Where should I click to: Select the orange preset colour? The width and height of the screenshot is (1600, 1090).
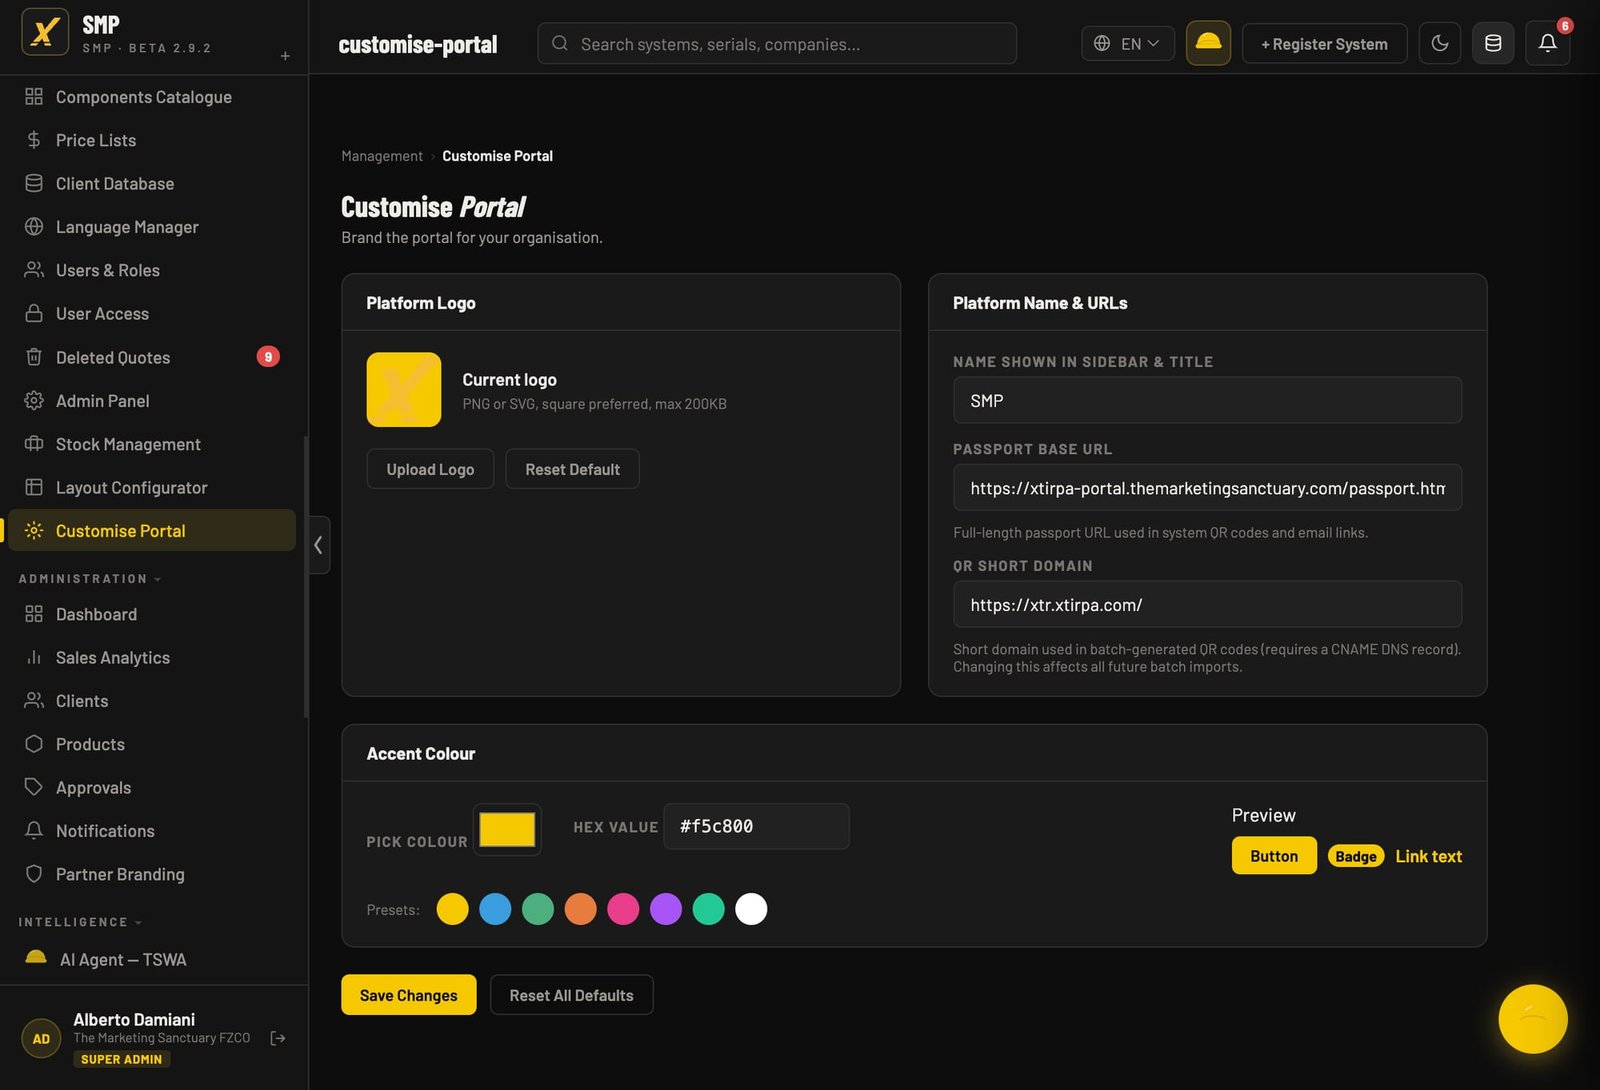pos(581,909)
